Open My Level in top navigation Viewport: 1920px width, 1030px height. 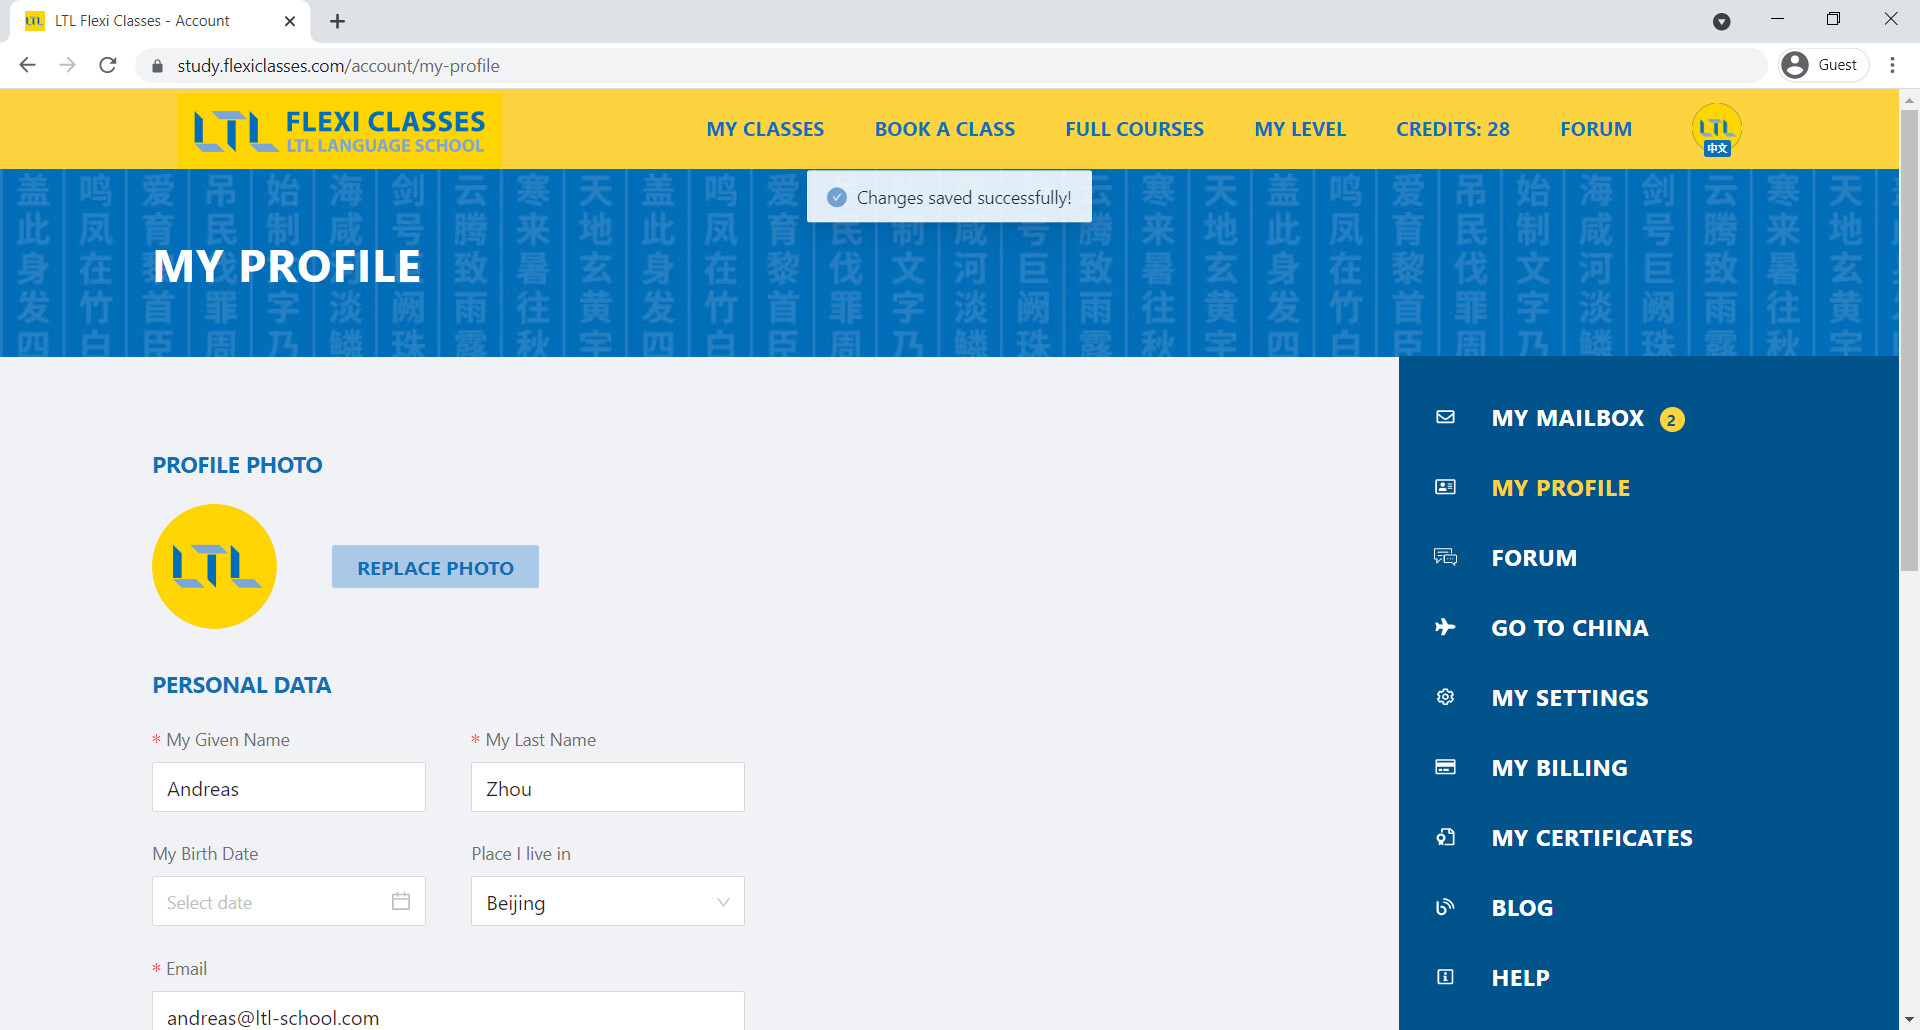click(1300, 129)
